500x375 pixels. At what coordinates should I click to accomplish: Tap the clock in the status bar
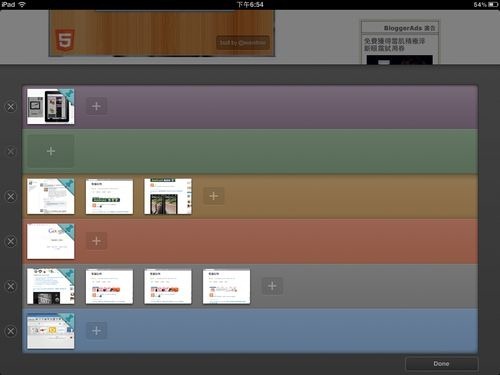click(250, 4)
